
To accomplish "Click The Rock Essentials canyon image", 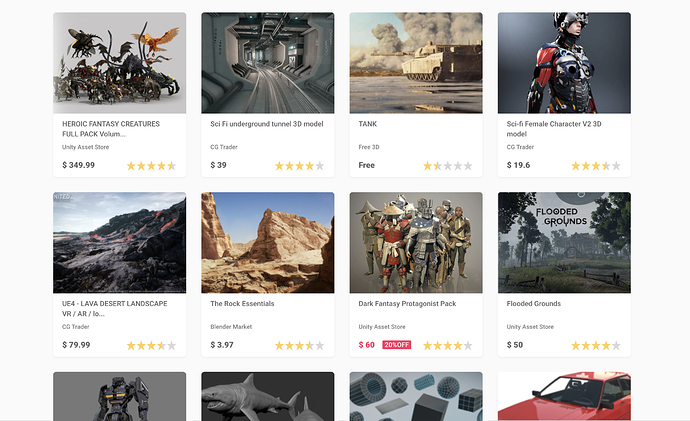I will [267, 242].
